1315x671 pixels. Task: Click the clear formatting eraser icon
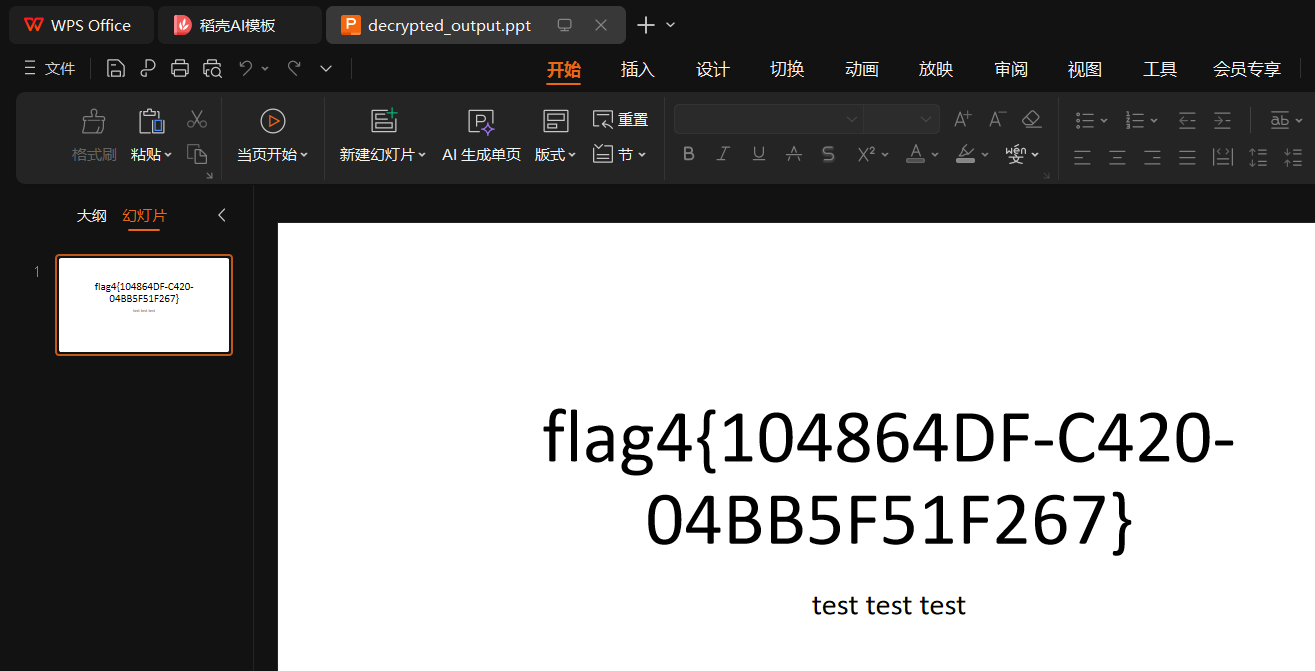point(1032,119)
